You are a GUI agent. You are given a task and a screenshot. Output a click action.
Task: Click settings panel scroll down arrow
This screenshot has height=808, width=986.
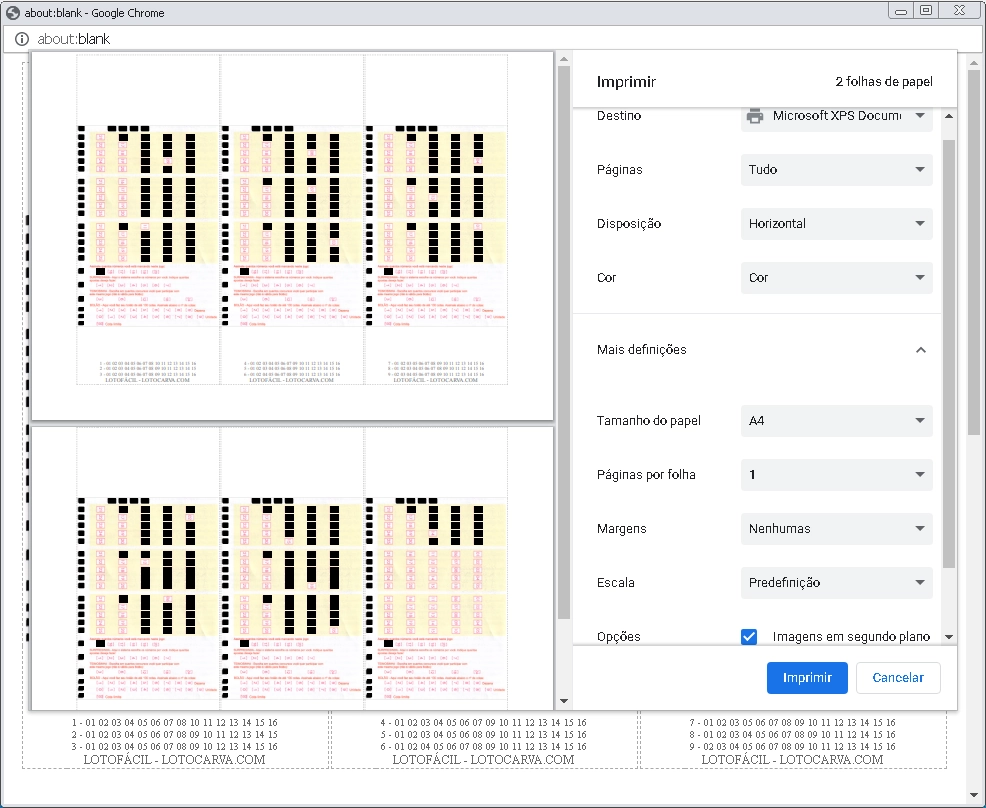(x=949, y=637)
